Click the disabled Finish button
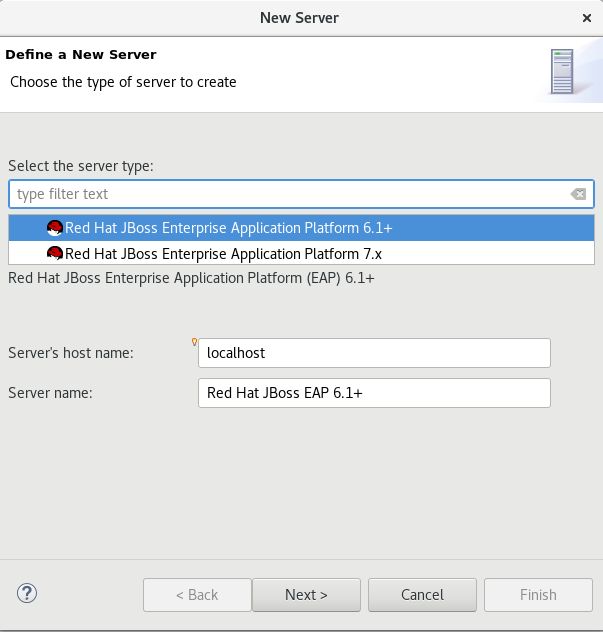The image size is (603, 632). tap(539, 595)
